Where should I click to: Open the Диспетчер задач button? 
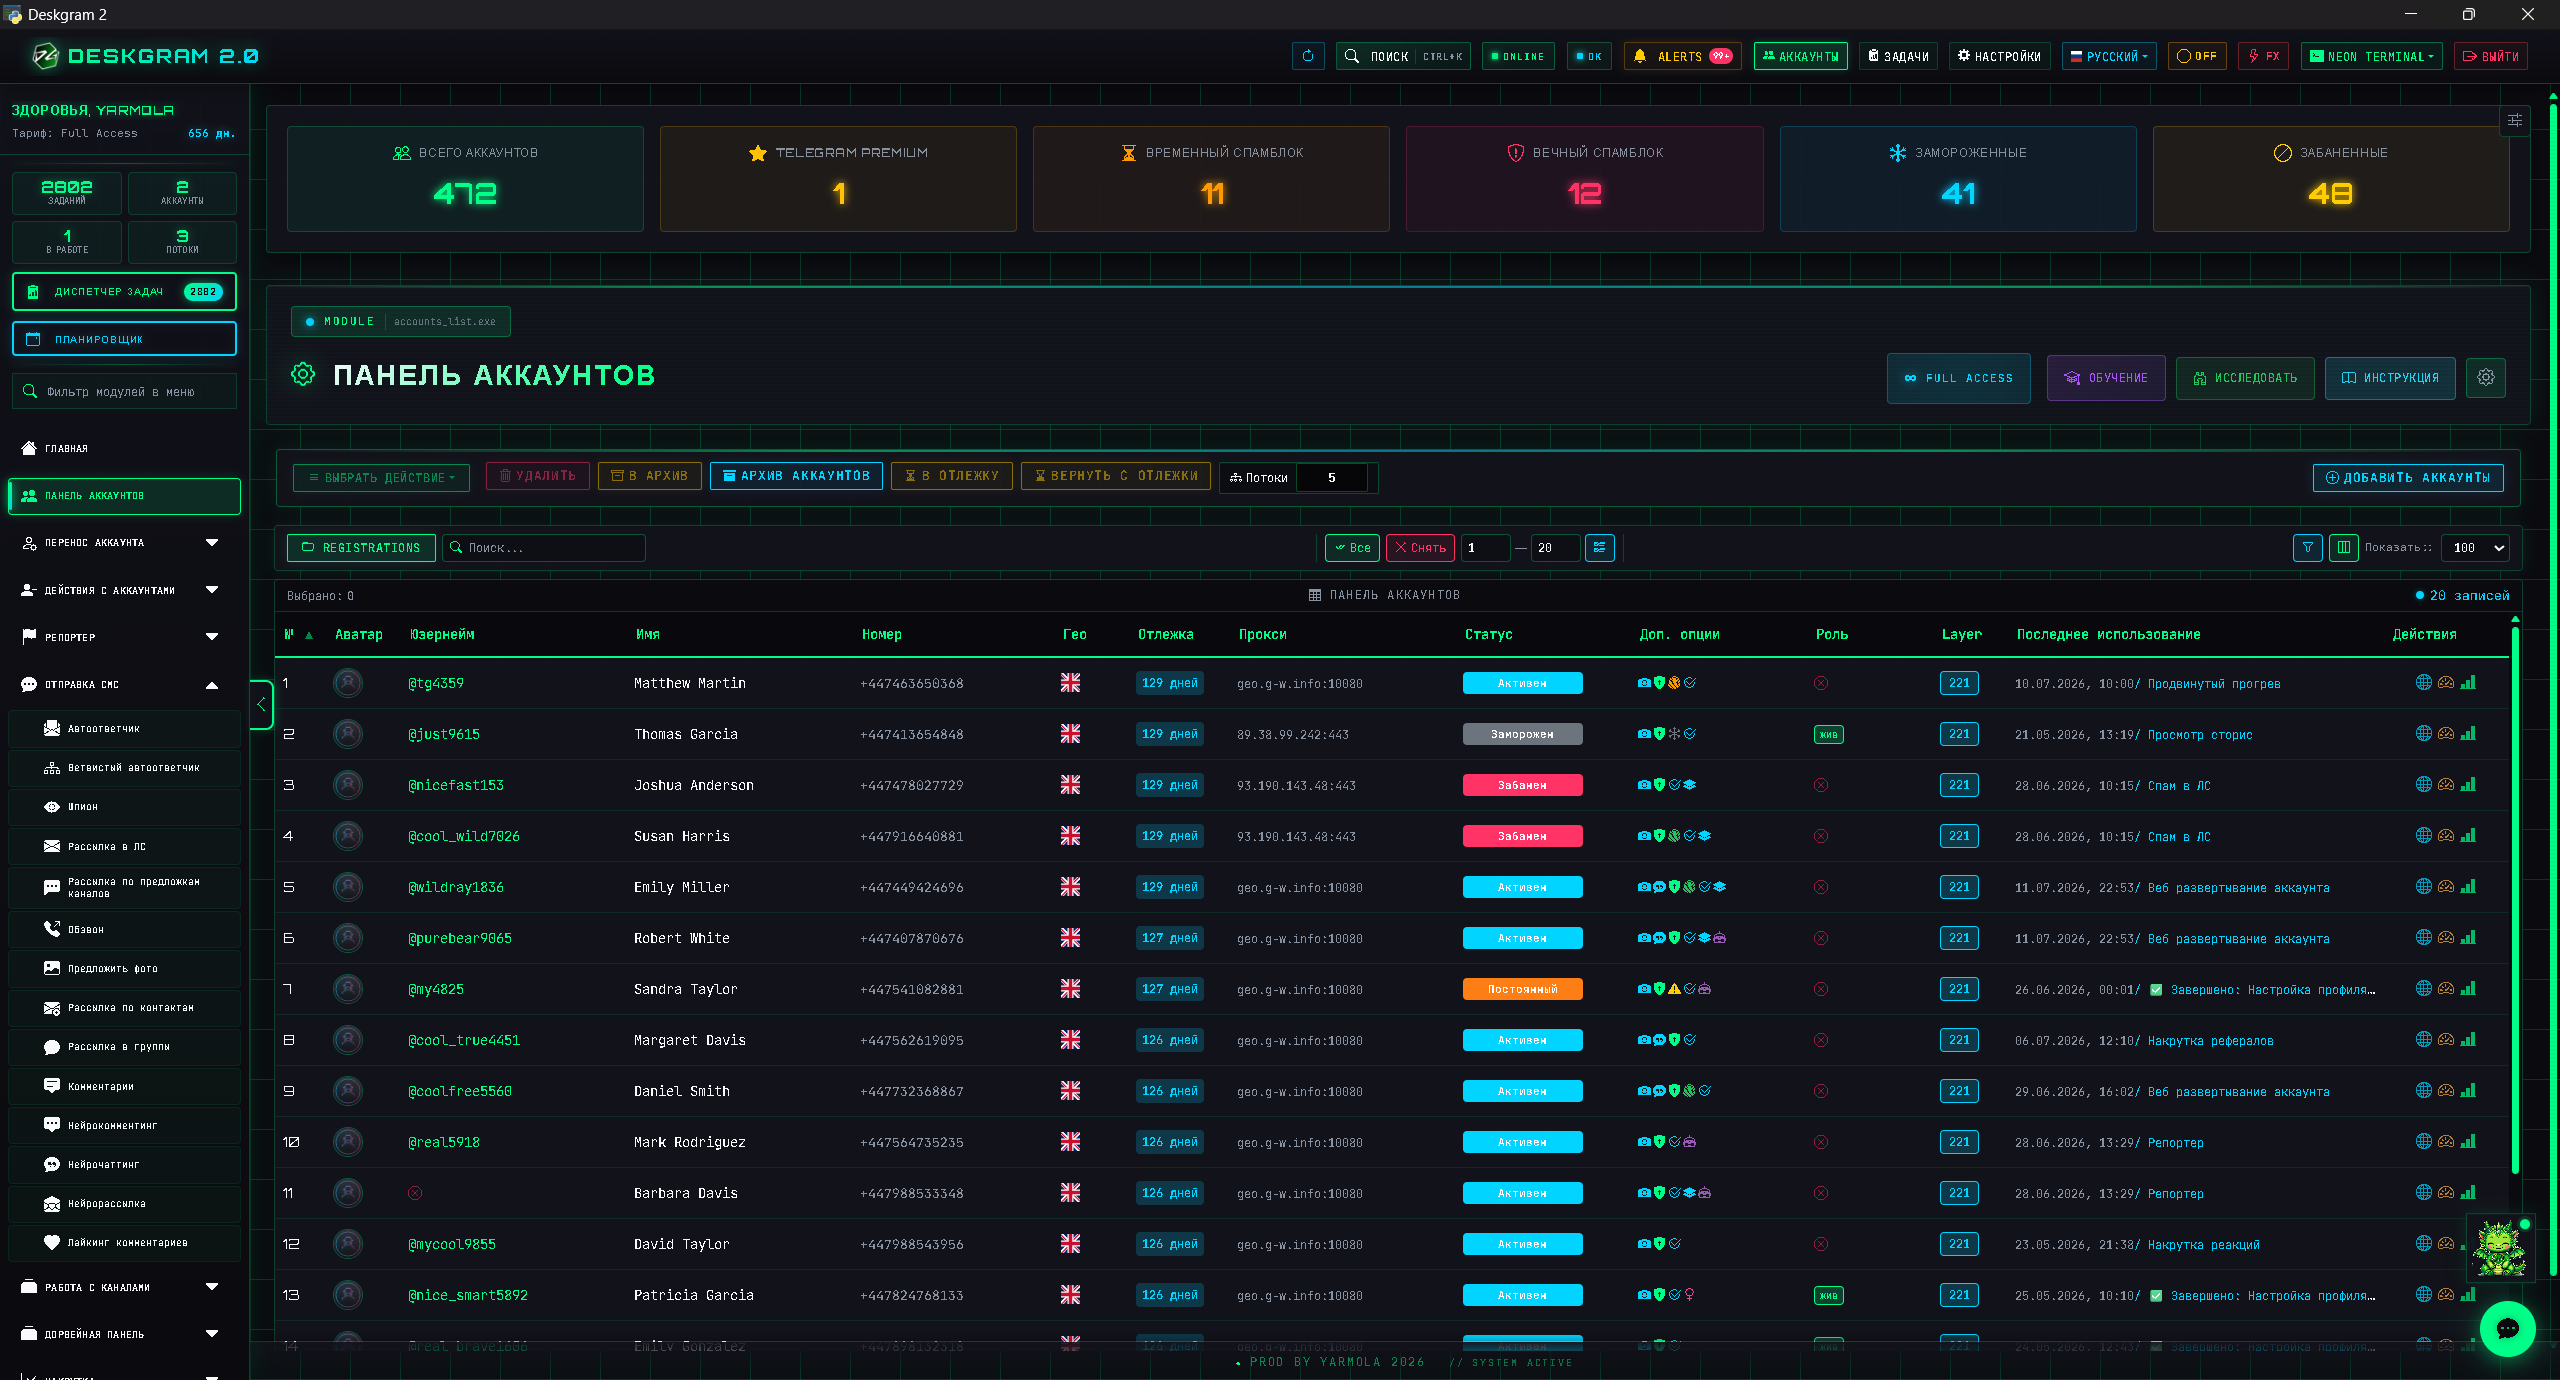124,291
